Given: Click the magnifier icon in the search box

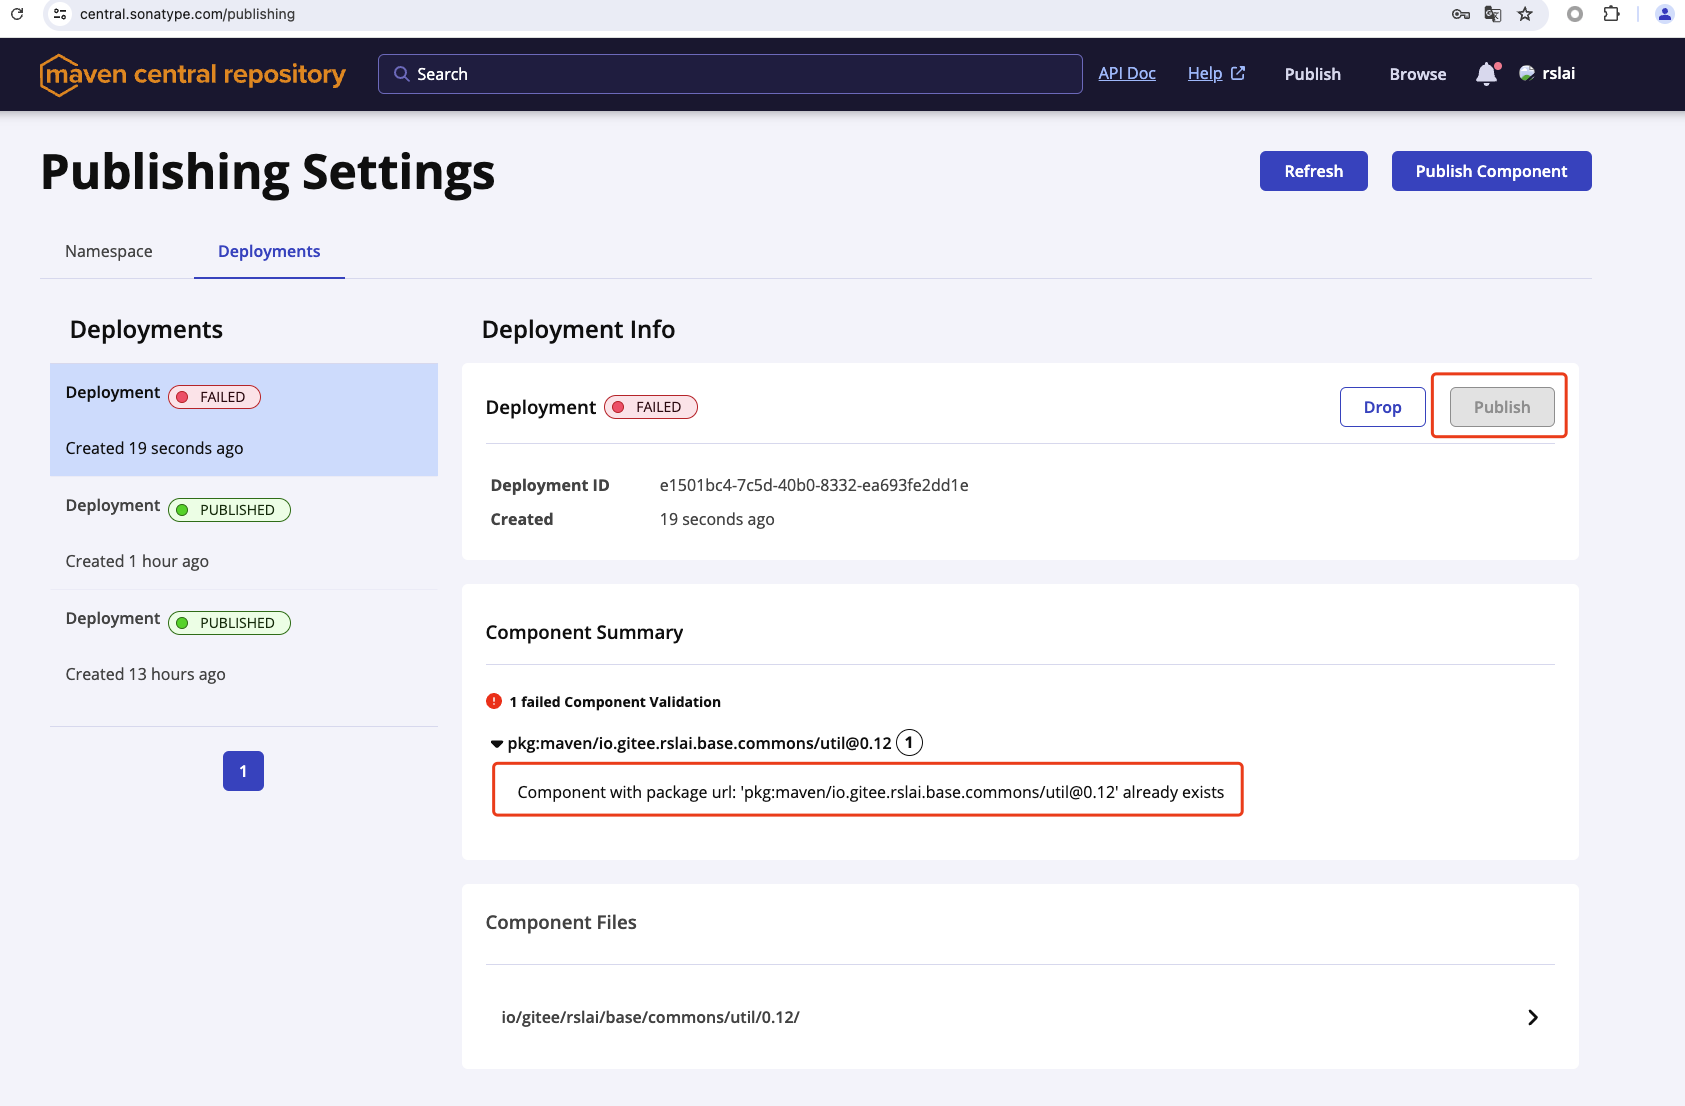Looking at the screenshot, I should click(x=402, y=74).
